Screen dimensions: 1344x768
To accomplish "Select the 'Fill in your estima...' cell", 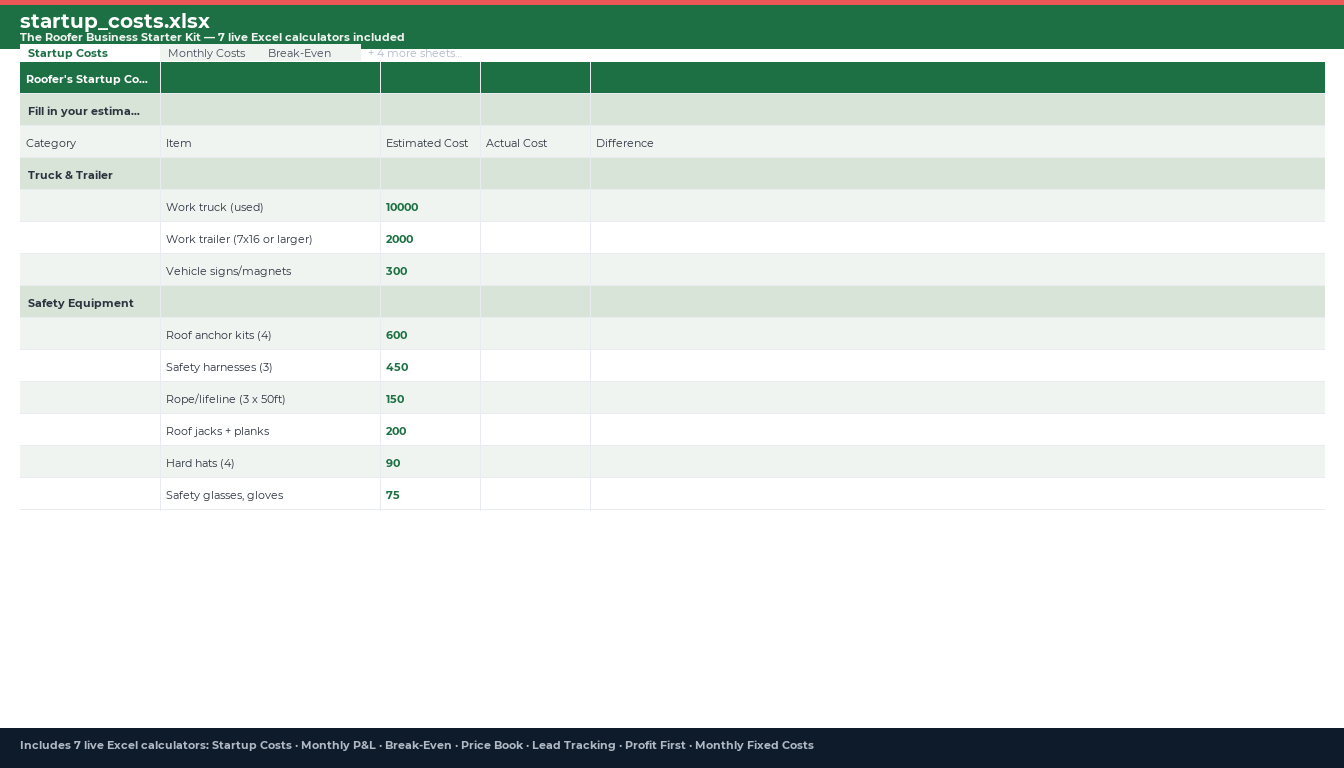I will (x=90, y=110).
